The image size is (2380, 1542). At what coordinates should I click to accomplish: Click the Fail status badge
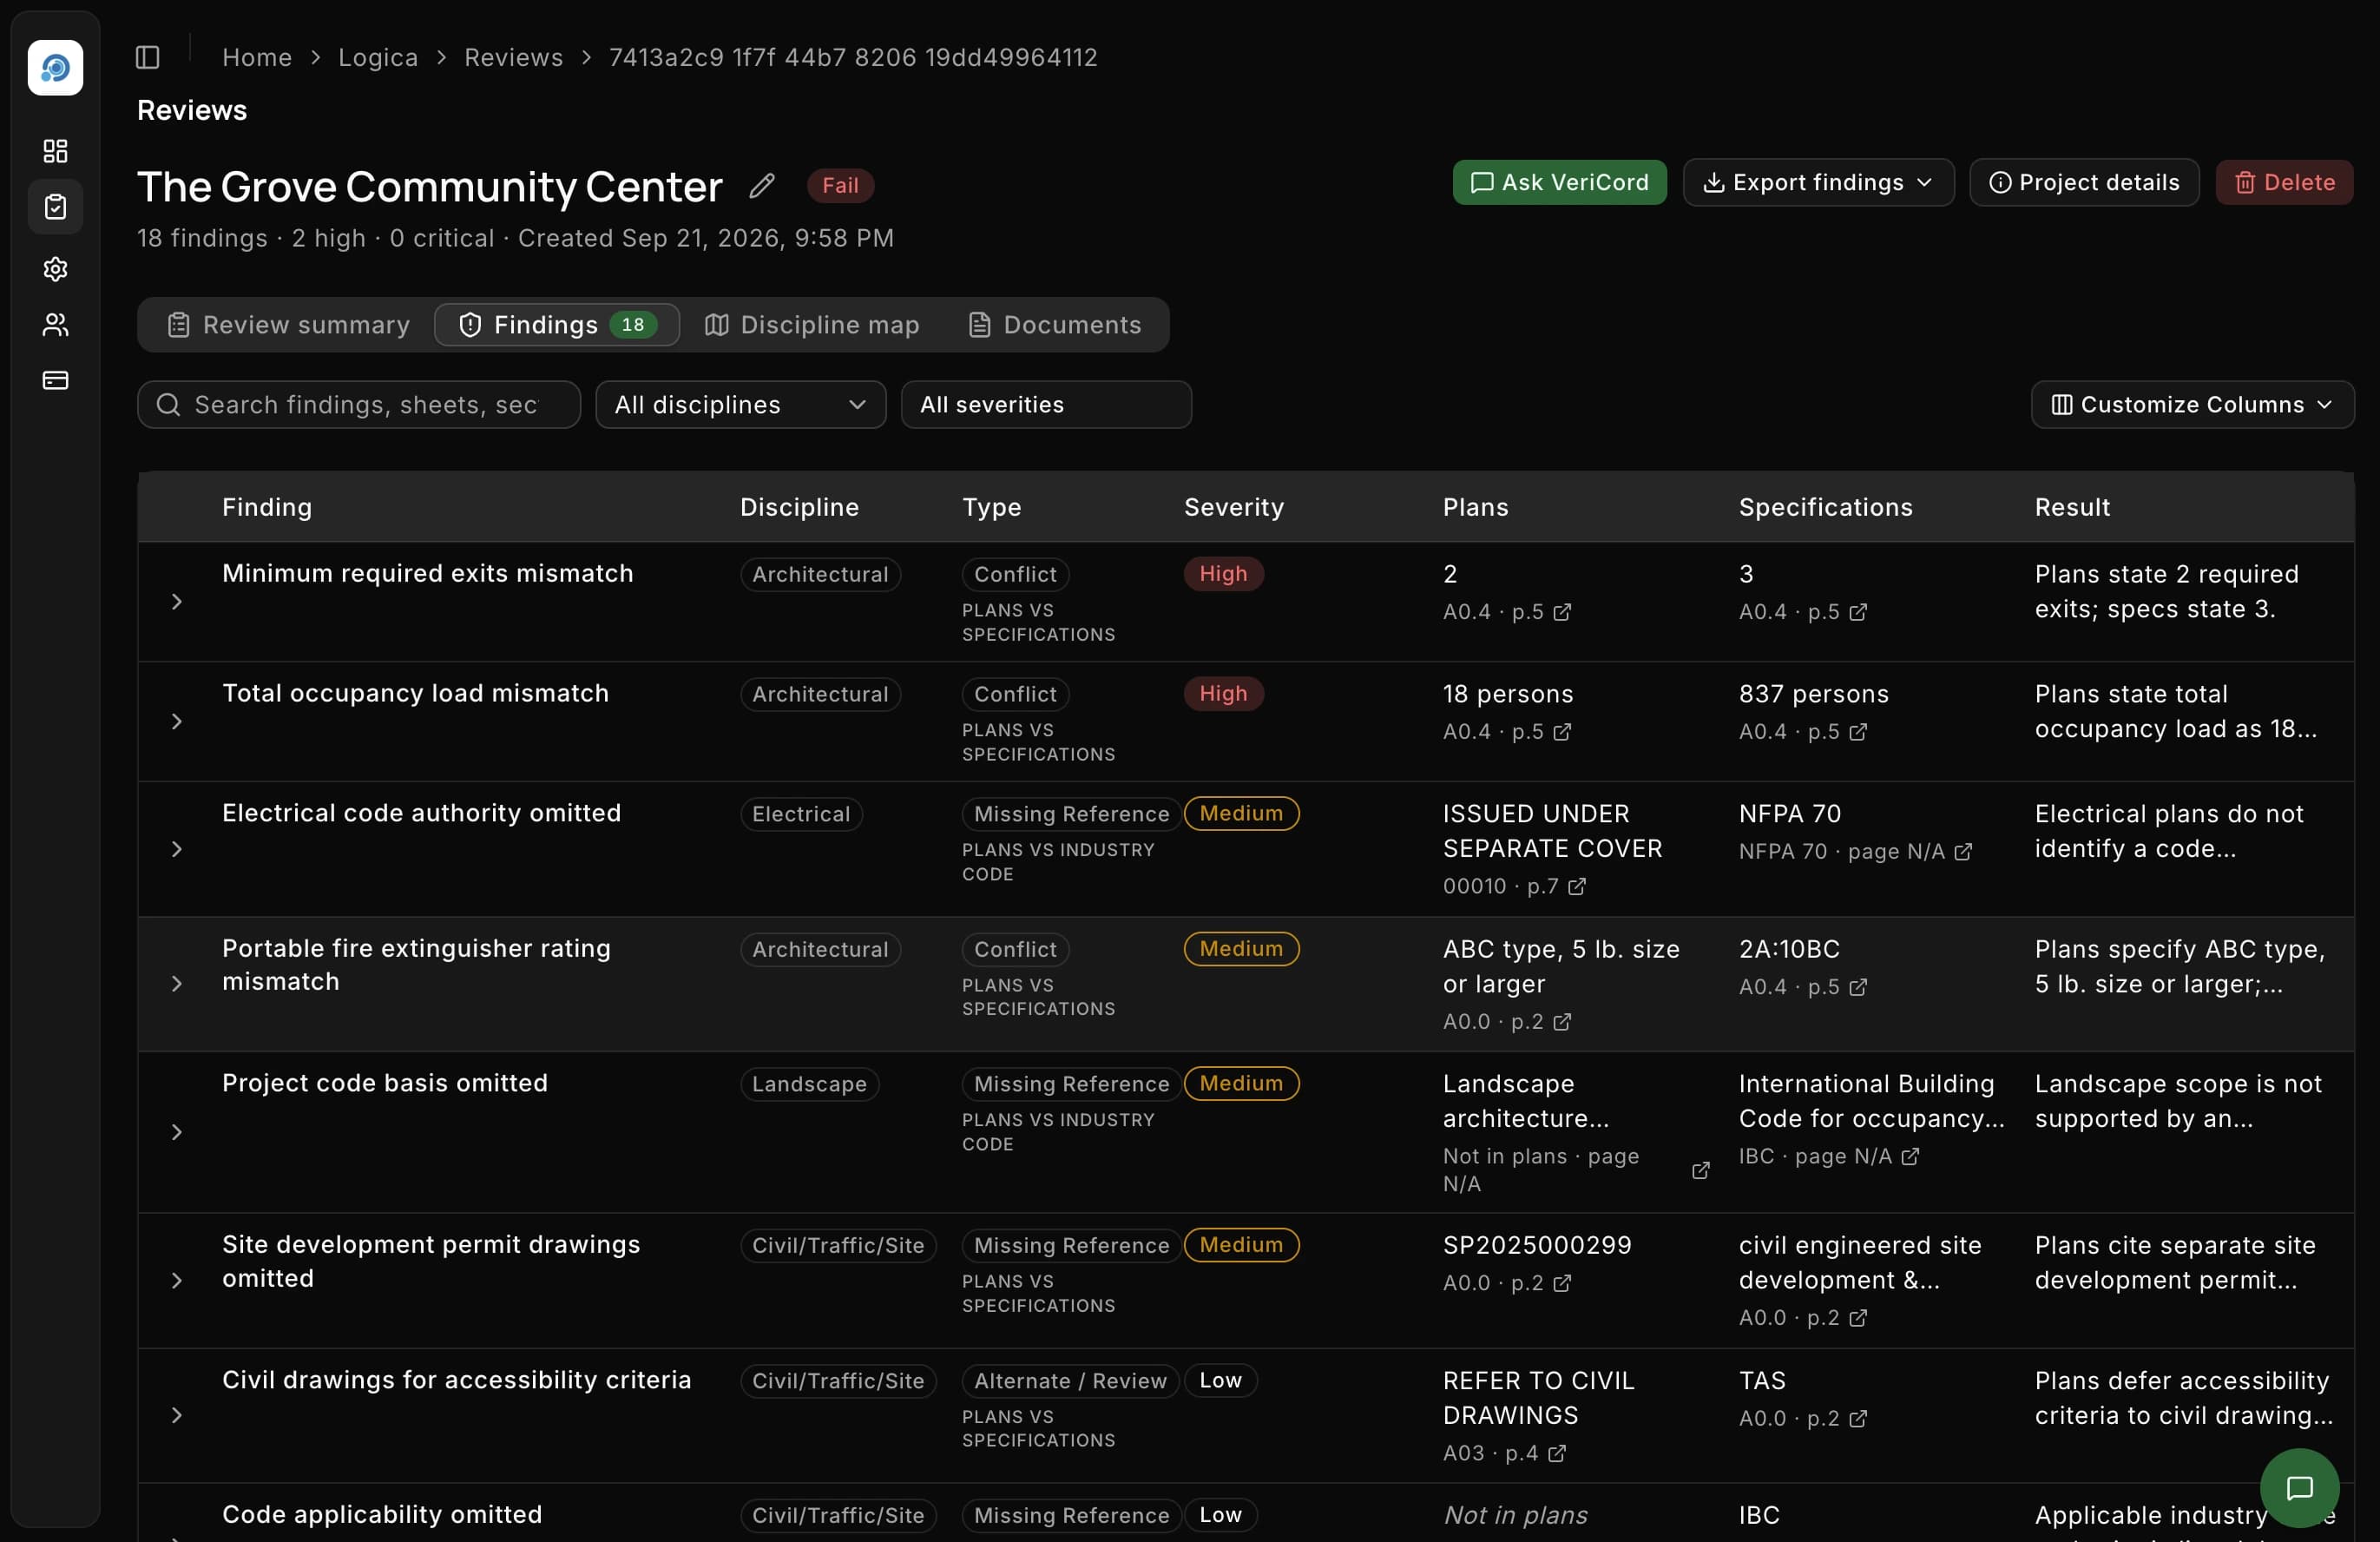[840, 186]
